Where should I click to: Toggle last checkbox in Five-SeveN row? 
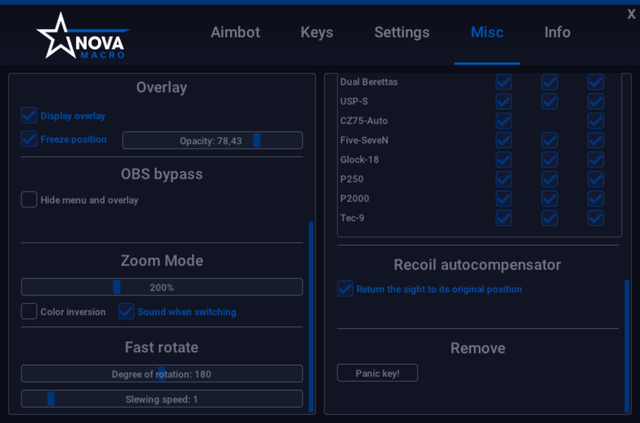pos(596,140)
